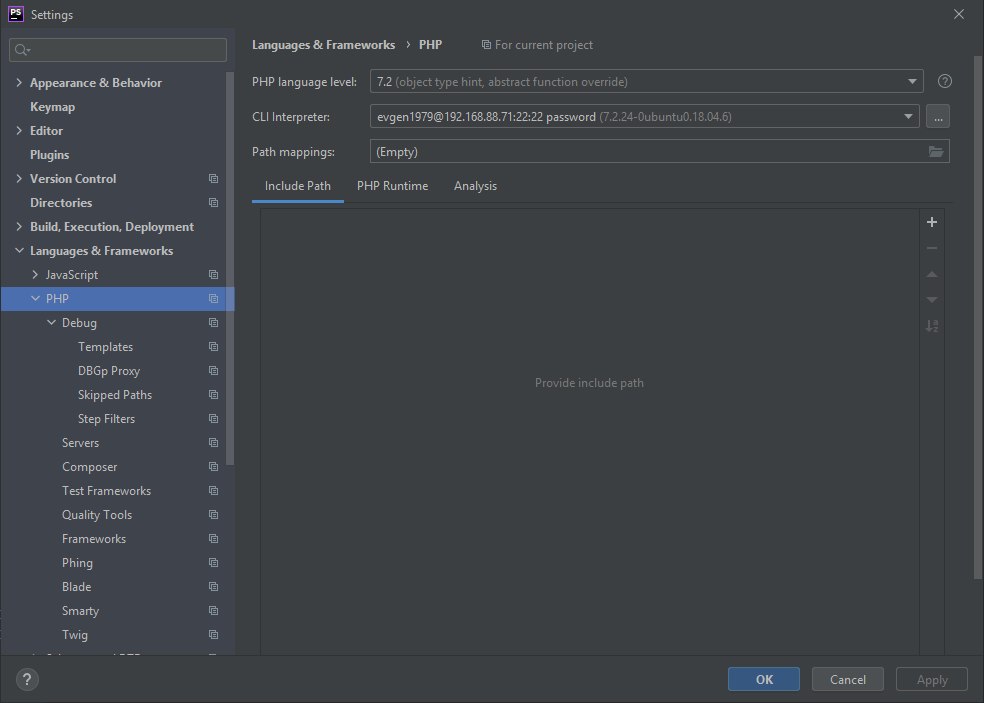Collapse Languages & Frameworks tree node
This screenshot has height=703, width=984.
coord(19,250)
